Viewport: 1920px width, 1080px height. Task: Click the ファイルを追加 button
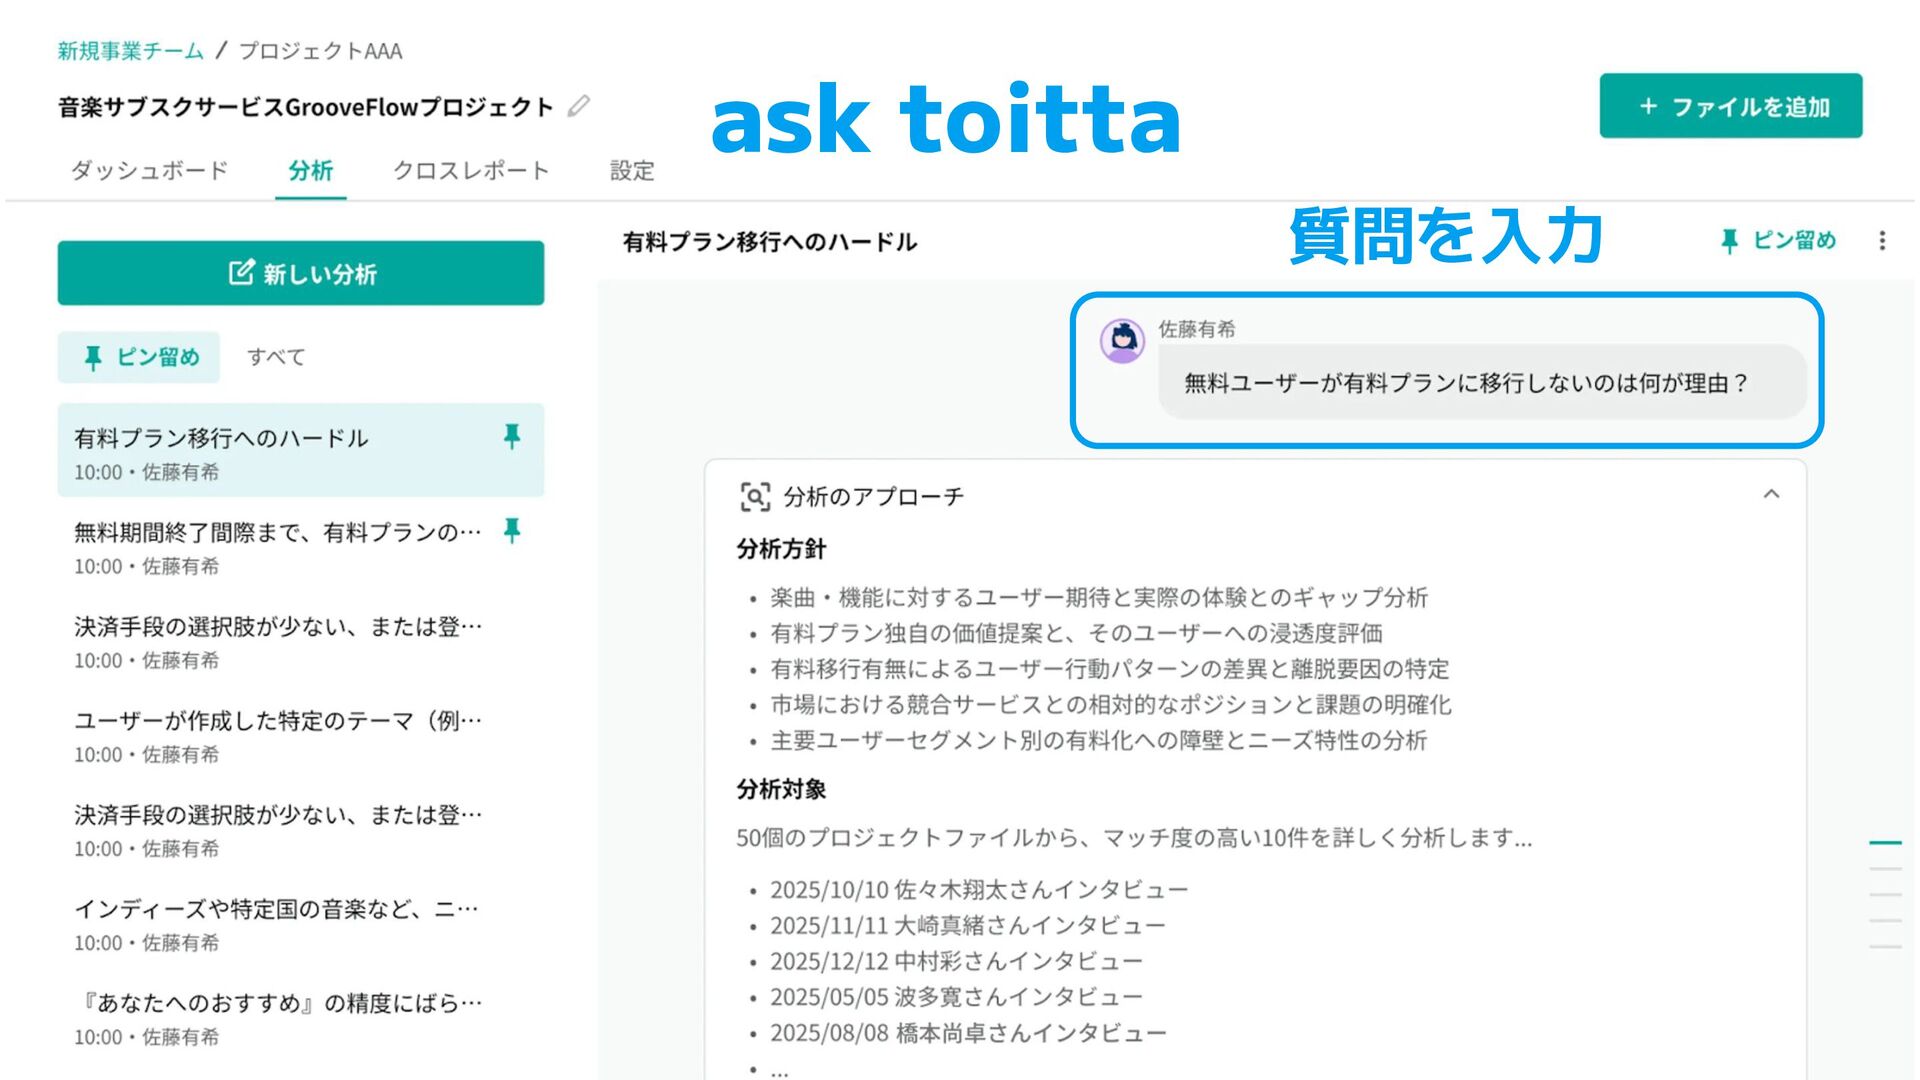[1730, 106]
